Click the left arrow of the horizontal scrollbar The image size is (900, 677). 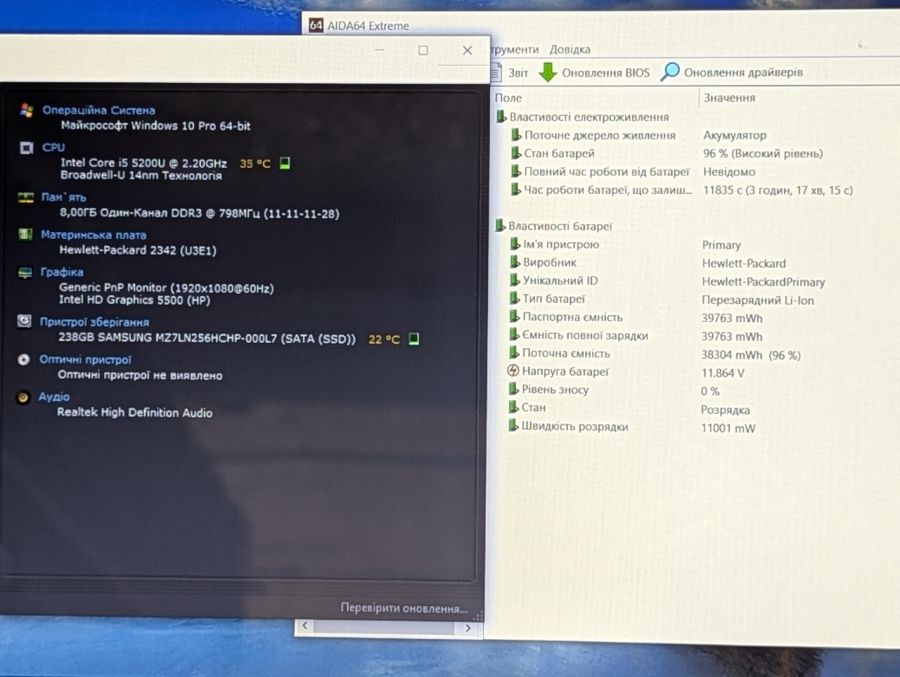304,626
